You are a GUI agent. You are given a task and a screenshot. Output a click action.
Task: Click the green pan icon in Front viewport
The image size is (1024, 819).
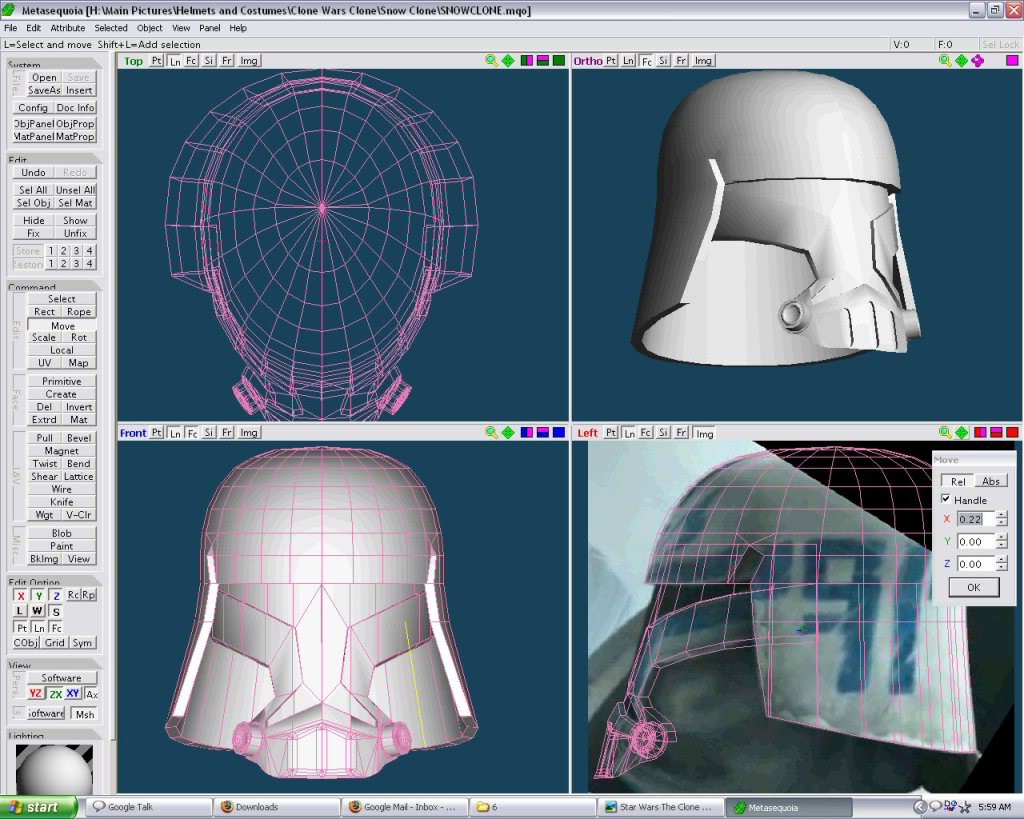click(x=508, y=432)
